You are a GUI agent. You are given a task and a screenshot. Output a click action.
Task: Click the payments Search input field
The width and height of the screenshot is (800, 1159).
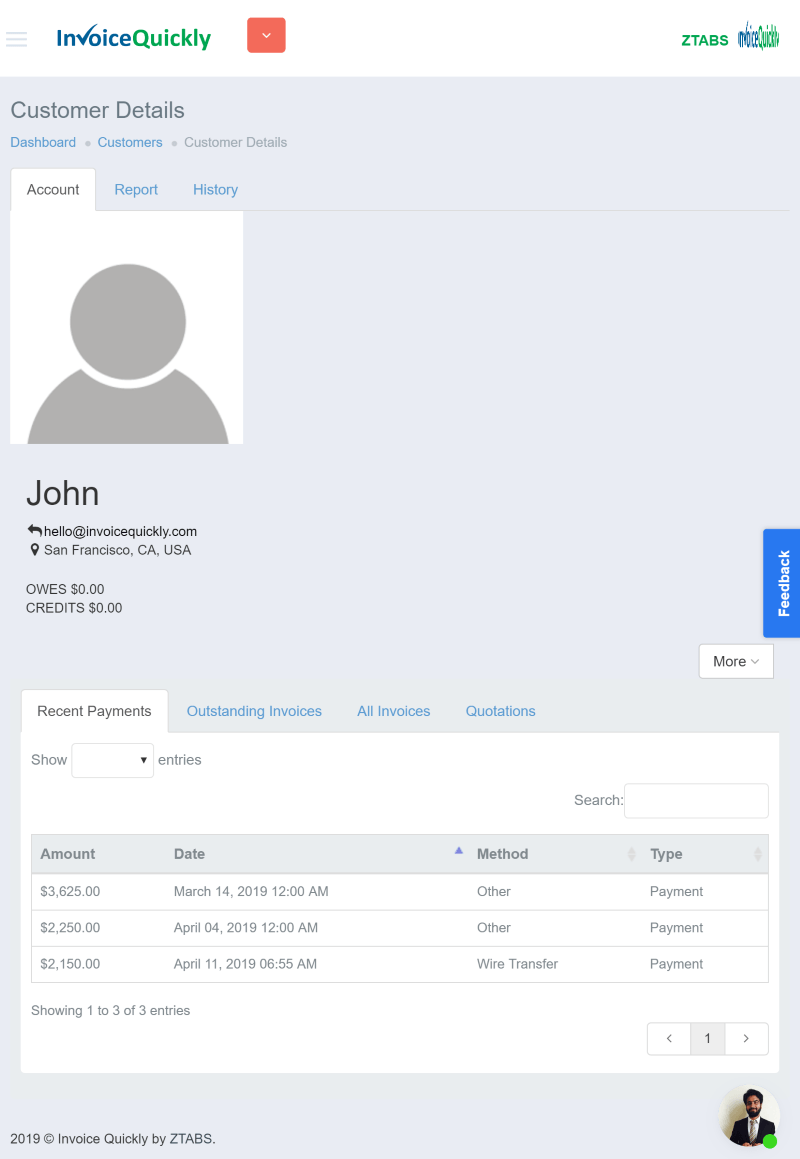point(696,800)
